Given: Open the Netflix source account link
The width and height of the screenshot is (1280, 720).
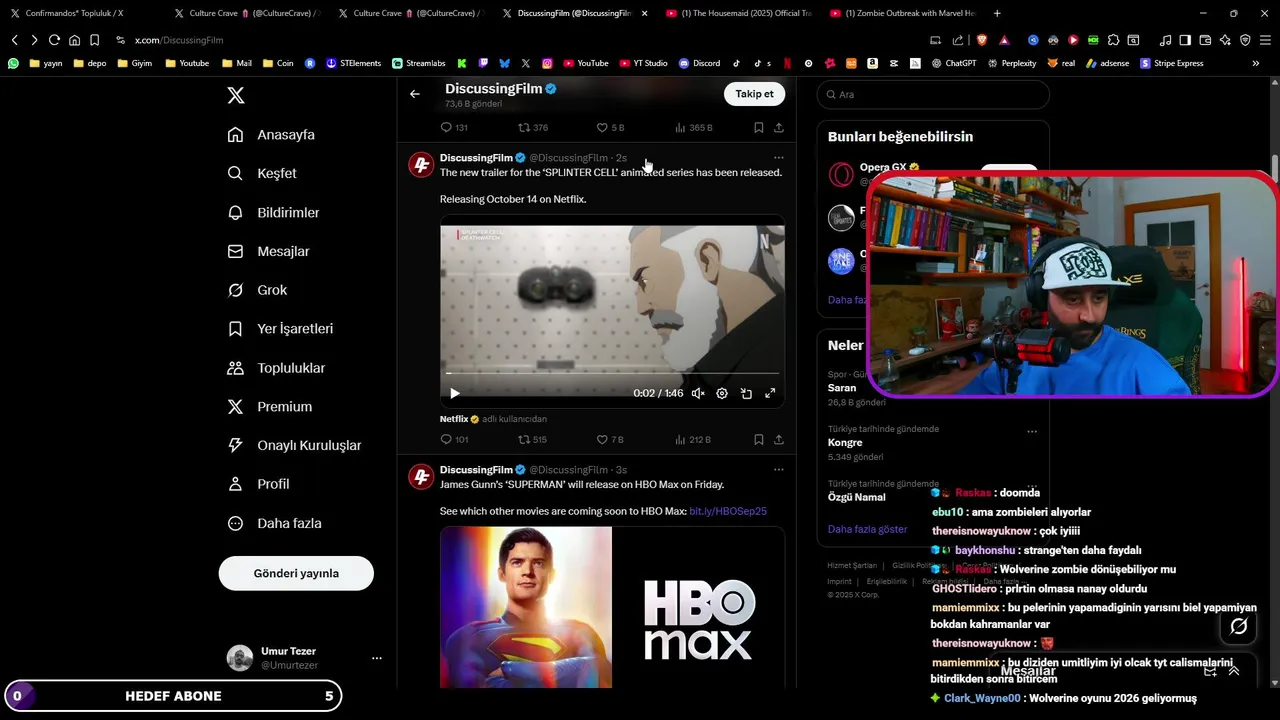Looking at the screenshot, I should click(x=454, y=419).
